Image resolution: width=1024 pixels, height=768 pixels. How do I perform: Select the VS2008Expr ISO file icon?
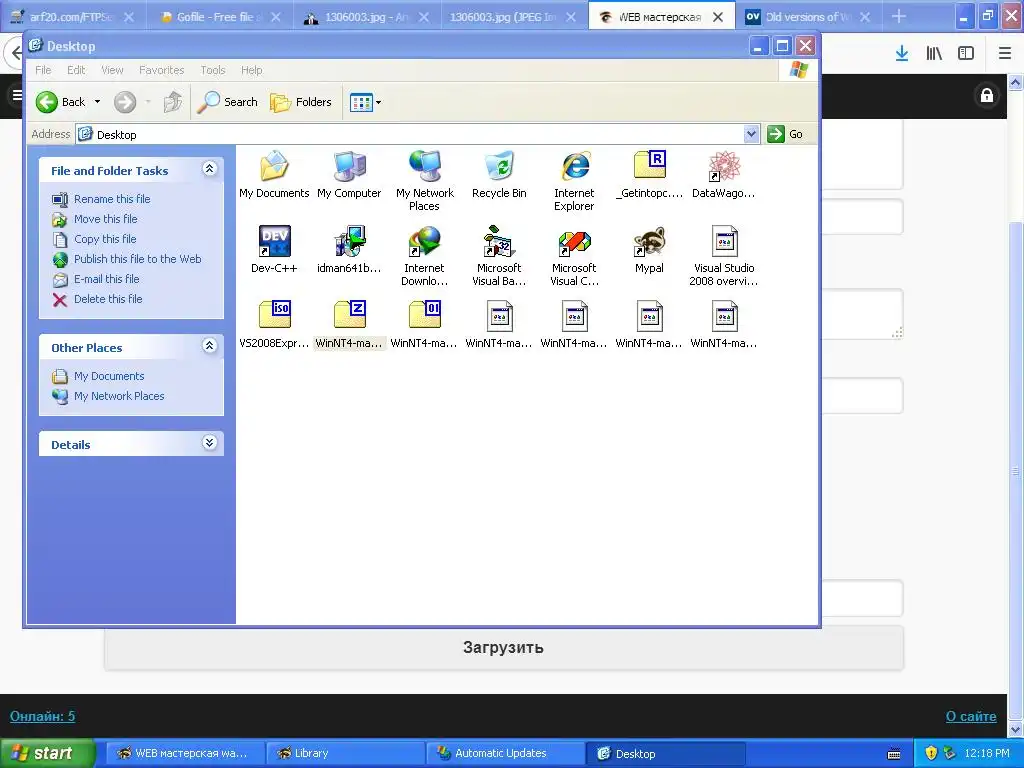(274, 324)
